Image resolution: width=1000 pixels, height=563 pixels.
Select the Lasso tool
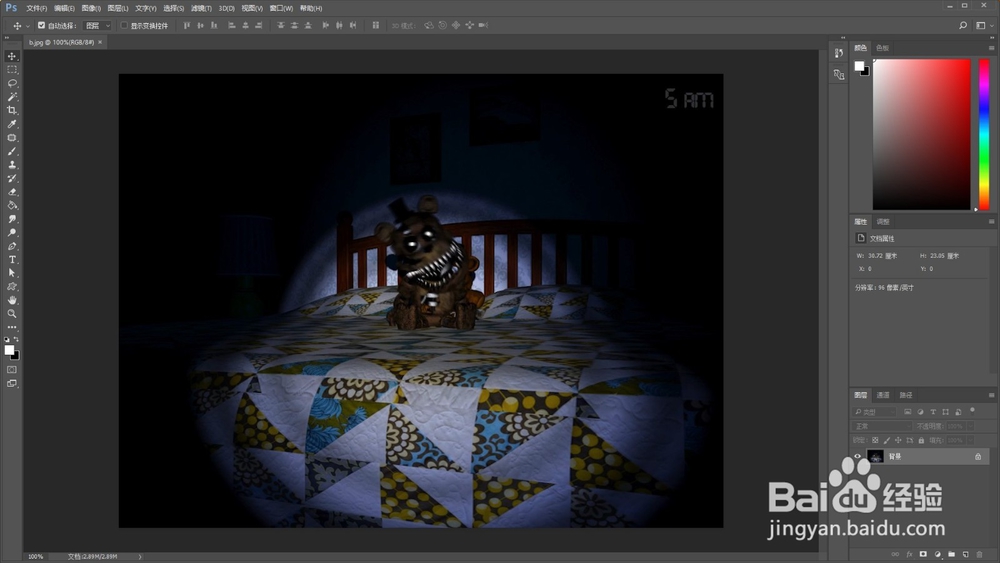[x=11, y=83]
